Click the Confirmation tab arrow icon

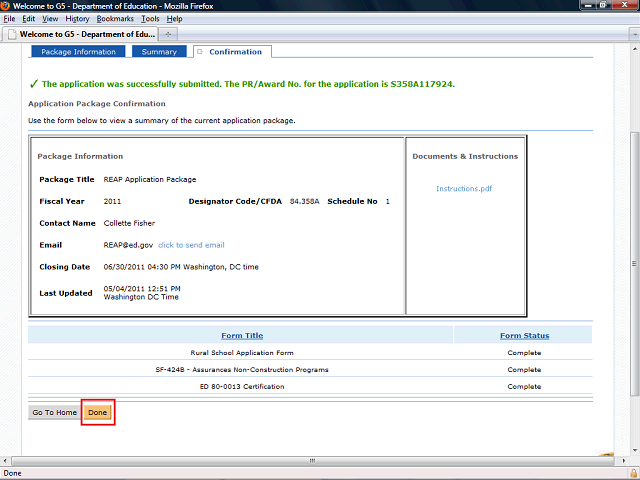[200, 52]
